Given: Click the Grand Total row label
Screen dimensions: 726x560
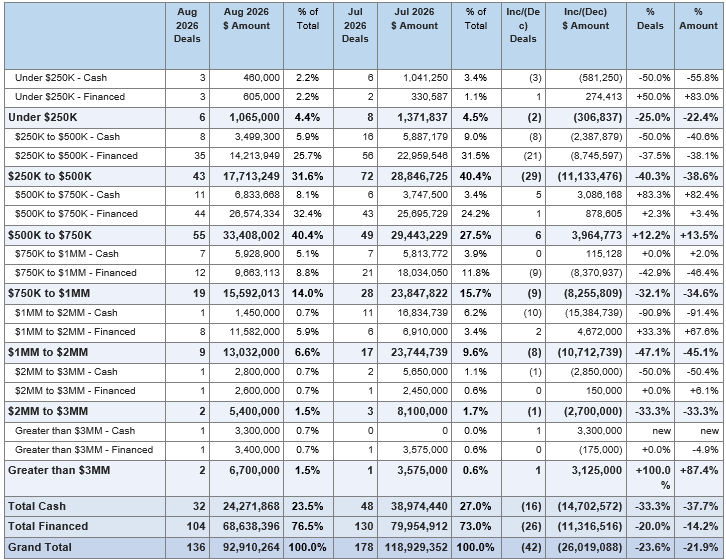Looking at the screenshot, I should pos(39,547).
